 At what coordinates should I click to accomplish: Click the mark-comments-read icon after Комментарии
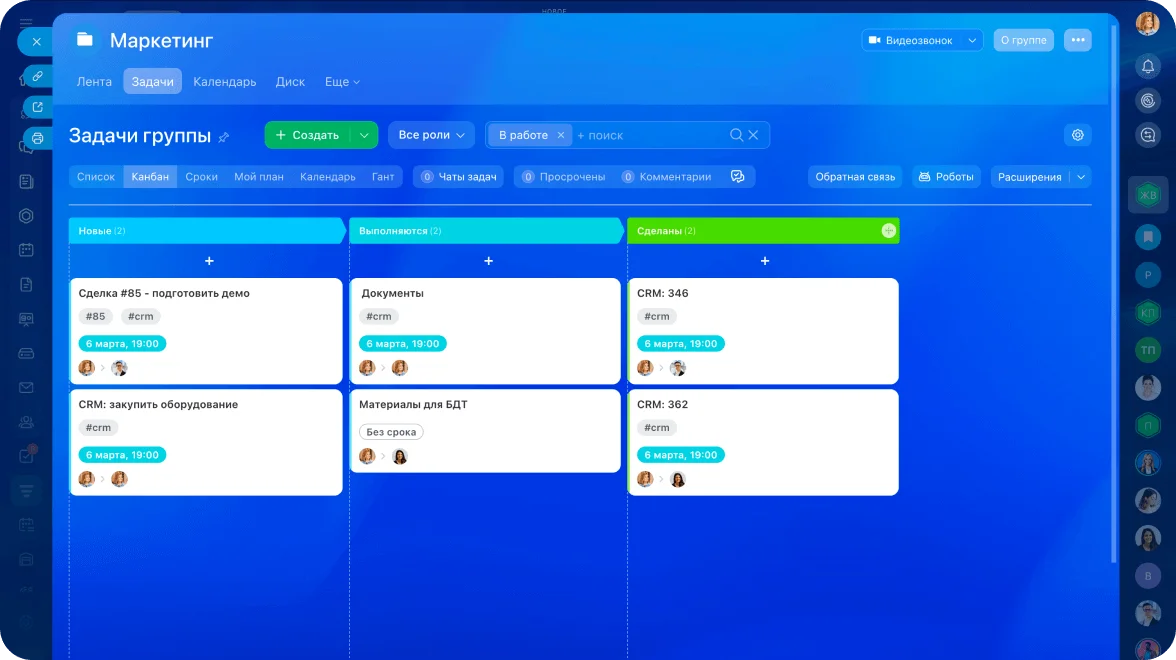[738, 177]
